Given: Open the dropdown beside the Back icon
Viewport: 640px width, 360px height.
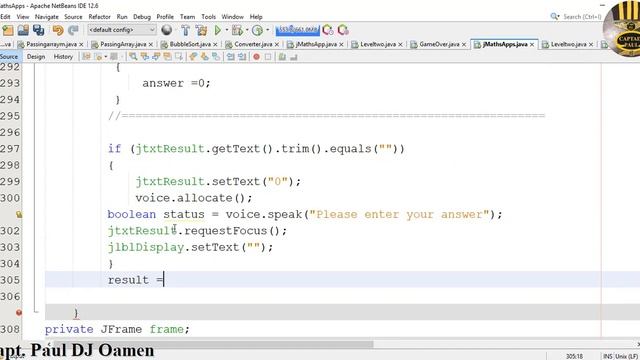Looking at the screenshot, I should [106, 57].
